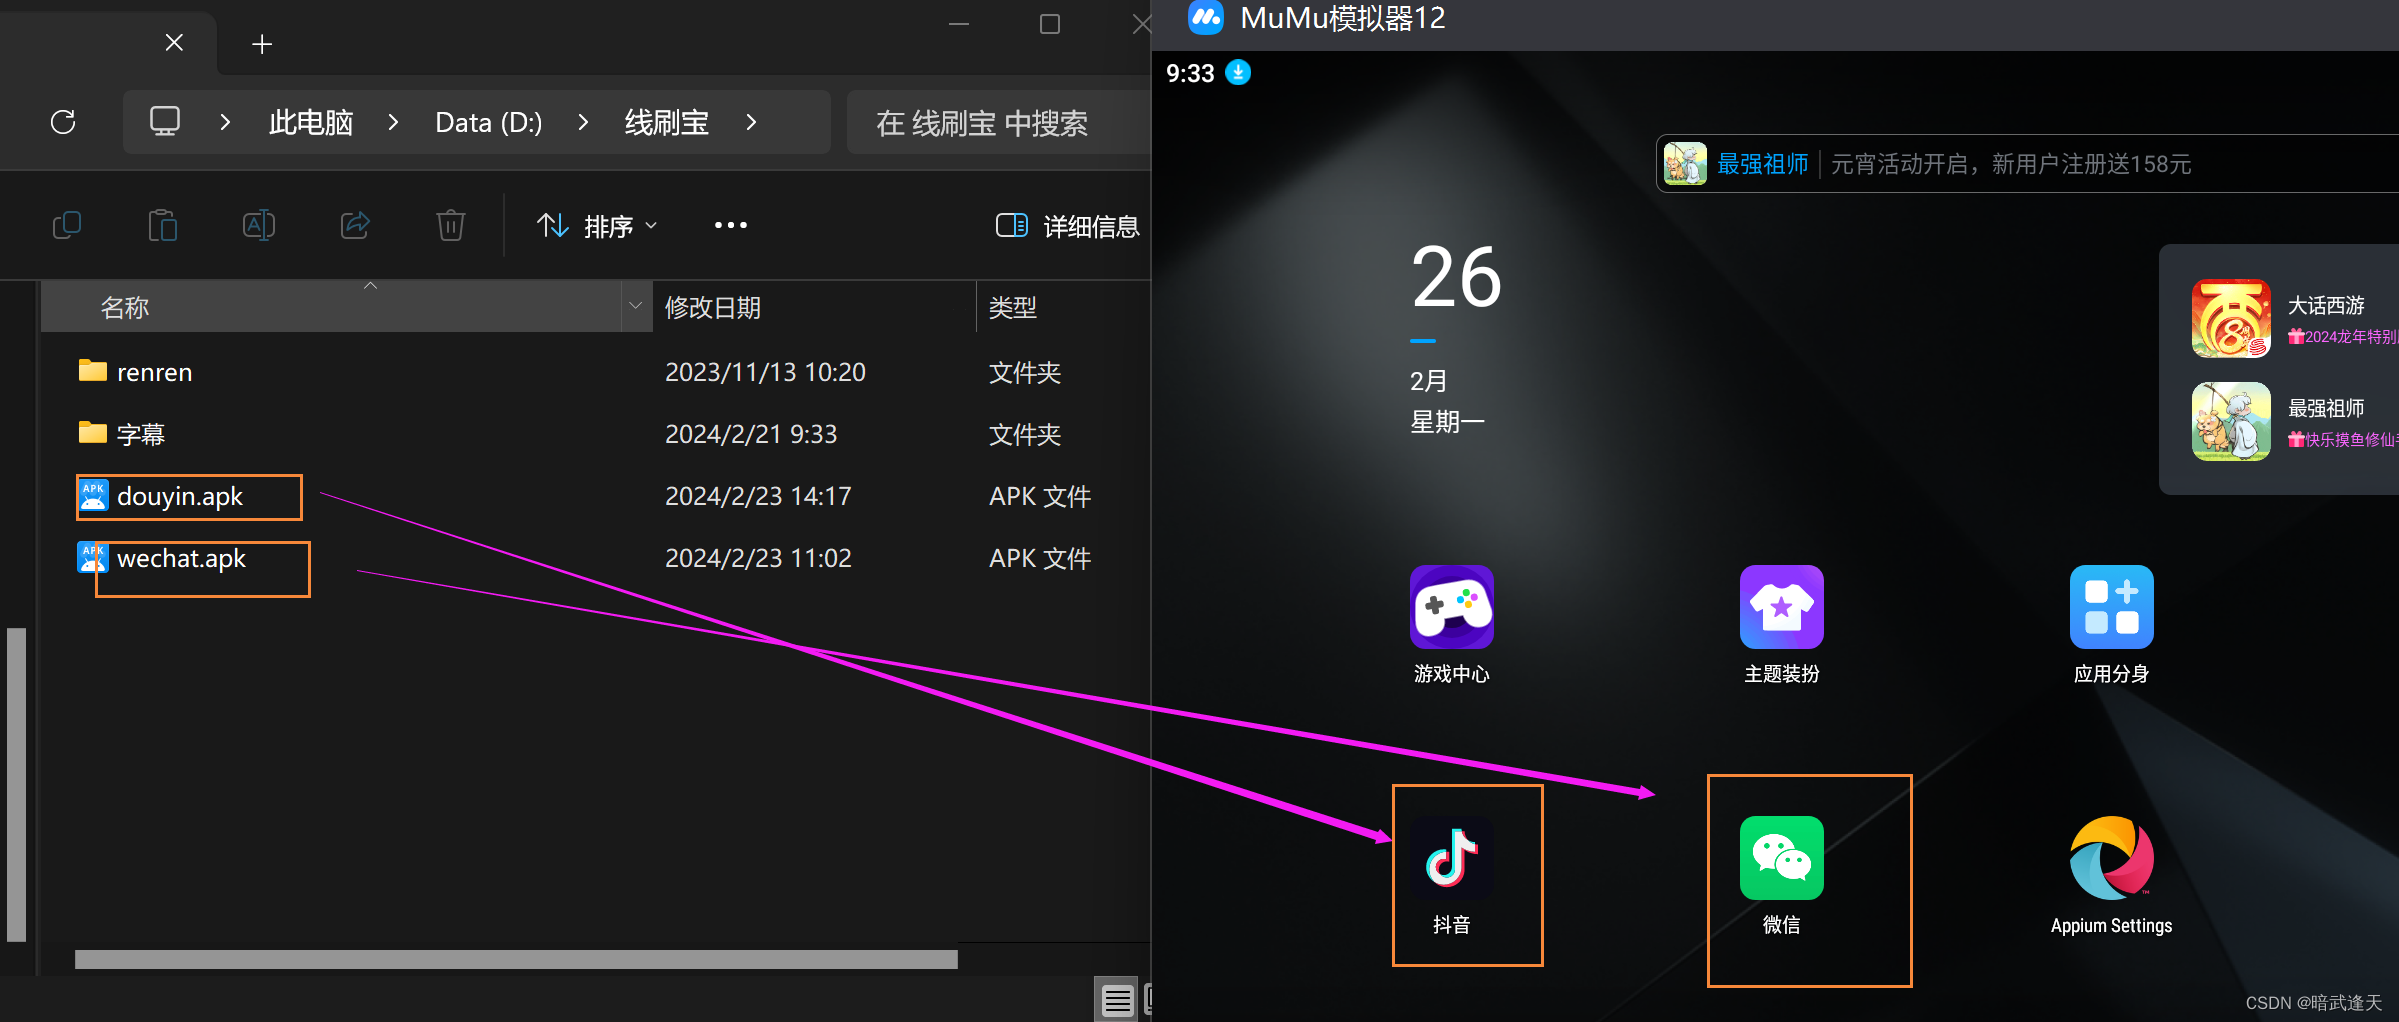Screen dimensions: 2399x1022
Task: Click the refresh button in Explorer
Action: (63, 122)
